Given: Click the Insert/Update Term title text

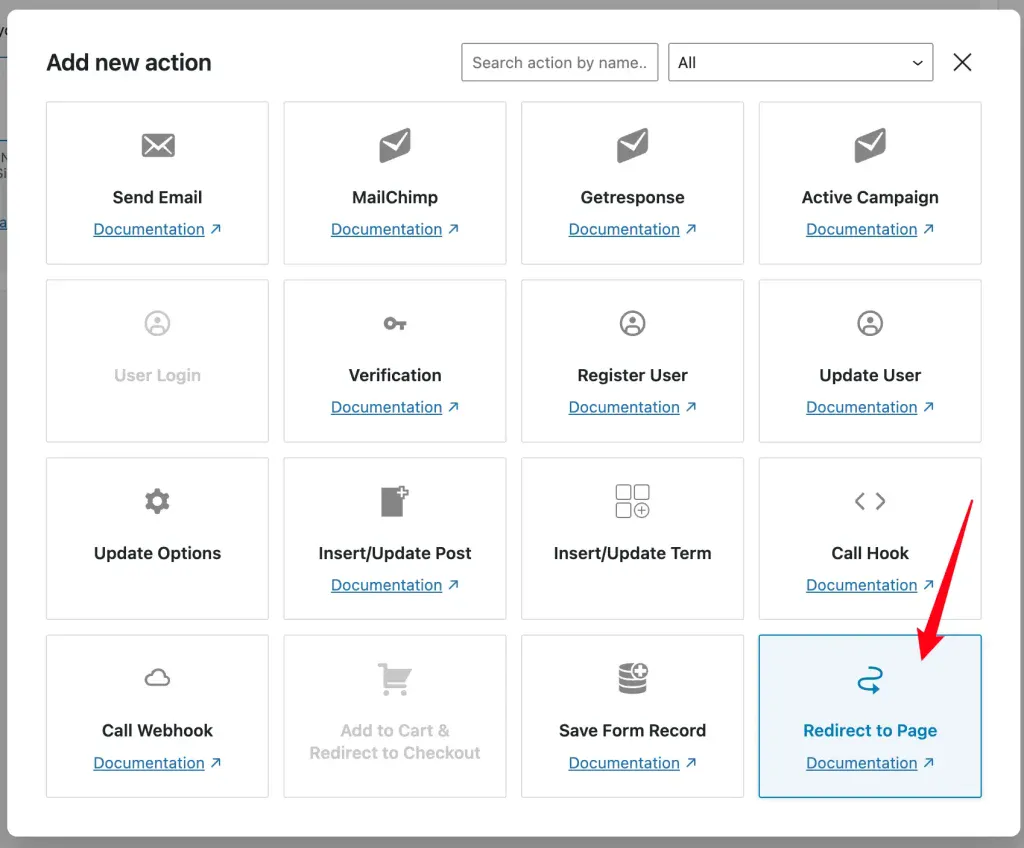Looking at the screenshot, I should [632, 553].
